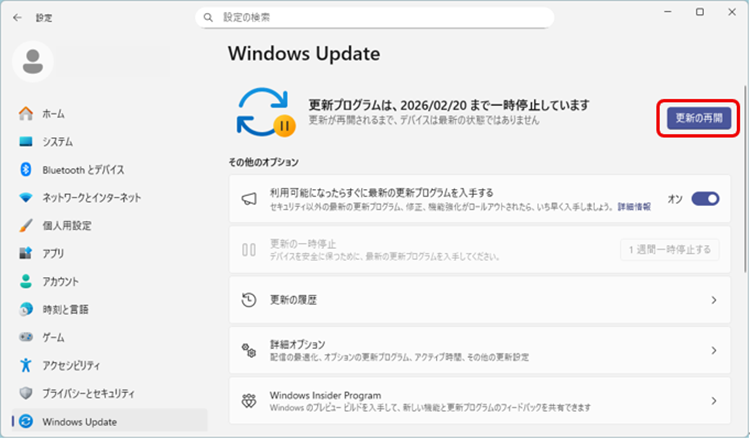Viewport: 750px width, 439px height.
Task: Toggle off 最新の更新プログラムを入手する switch
Action: [x=705, y=199]
